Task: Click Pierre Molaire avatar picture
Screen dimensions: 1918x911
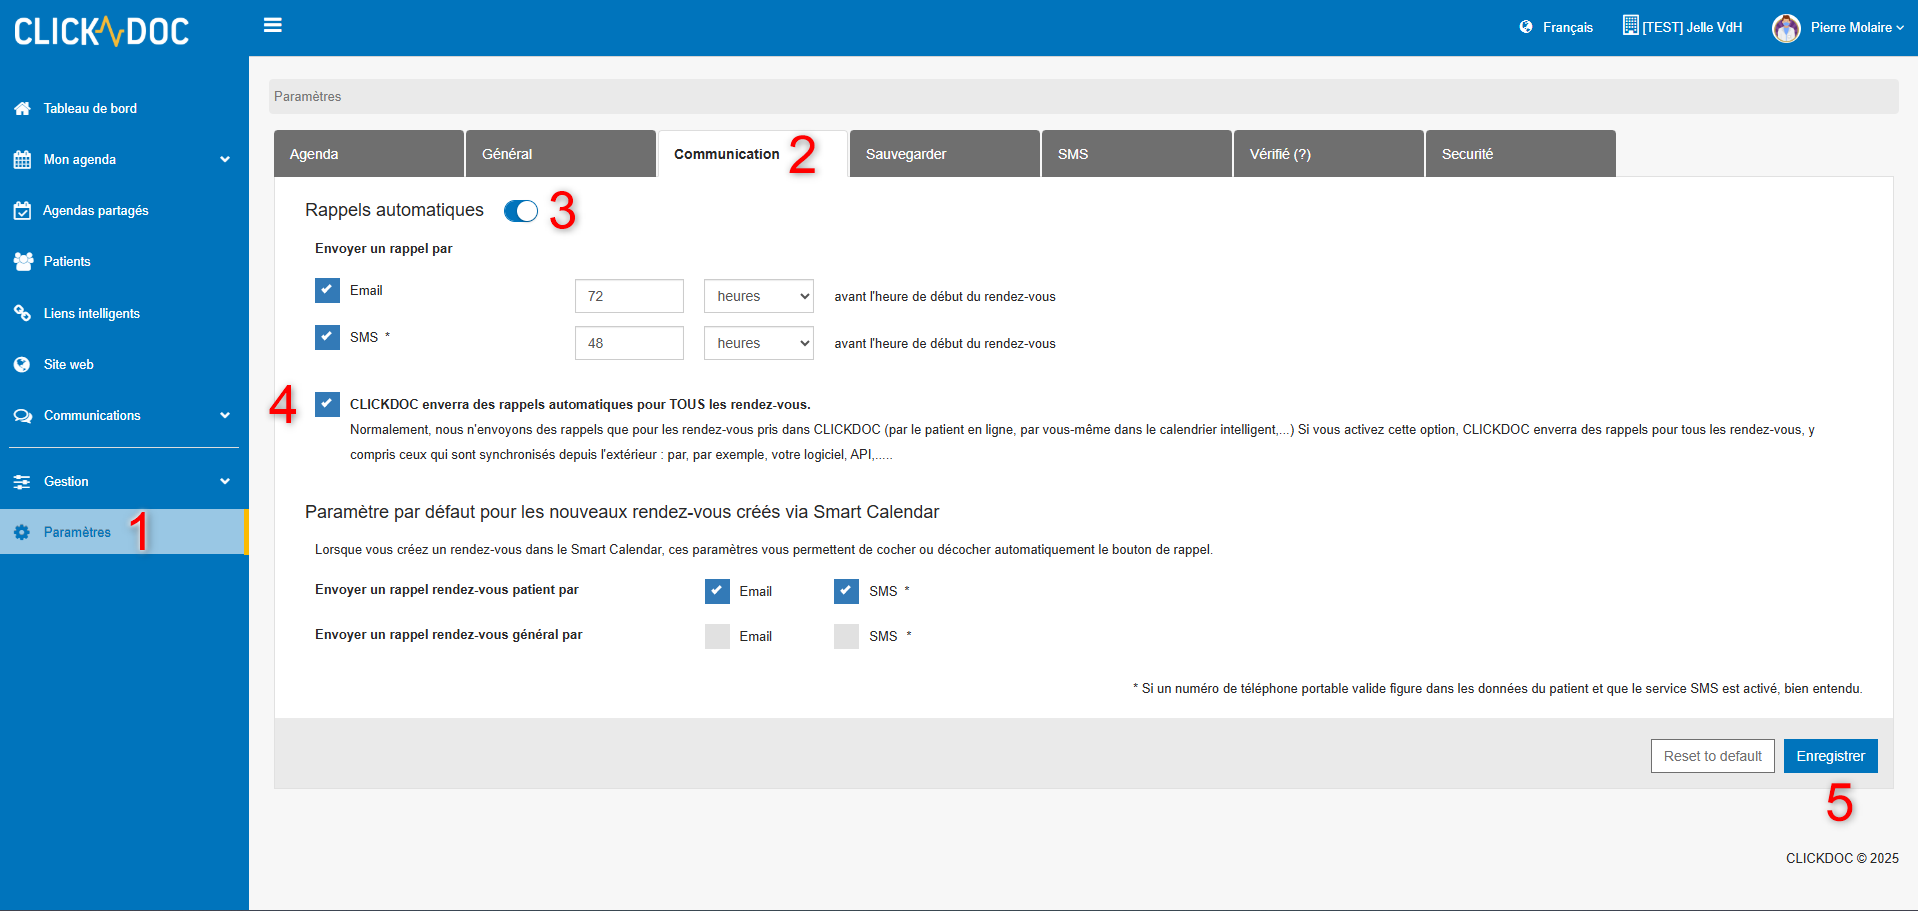Action: pos(1786,28)
